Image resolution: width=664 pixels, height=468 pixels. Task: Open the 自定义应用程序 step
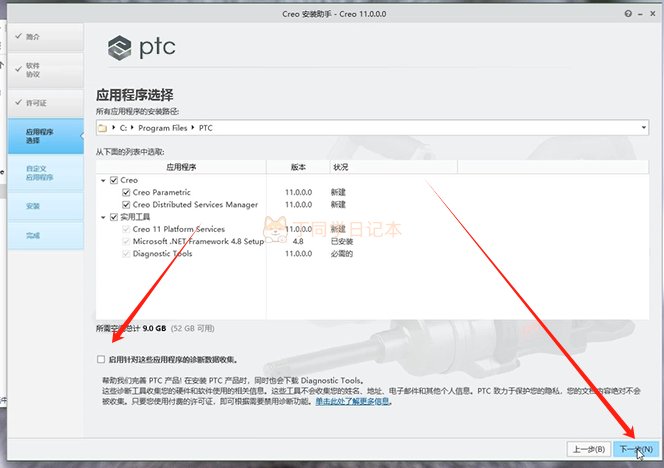pyautogui.click(x=46, y=173)
